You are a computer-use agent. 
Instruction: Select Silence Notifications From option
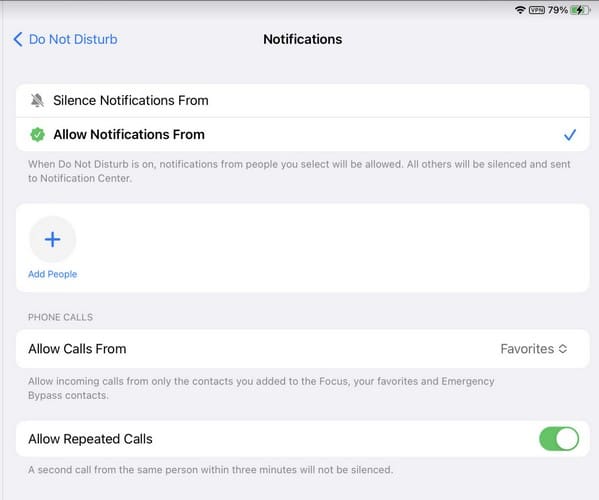(303, 100)
